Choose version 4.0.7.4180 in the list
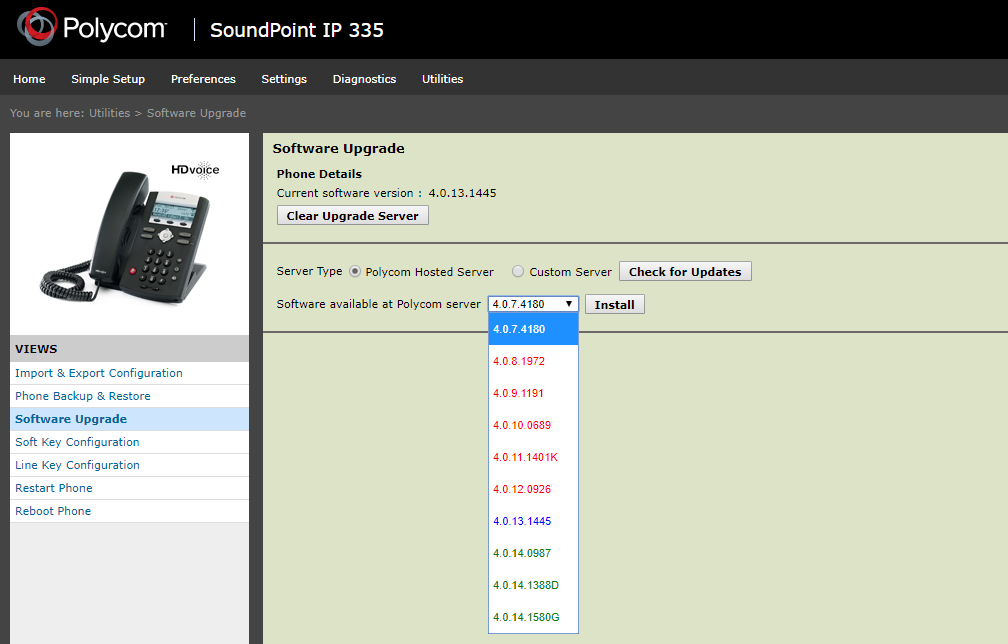Image resolution: width=1008 pixels, height=644 pixels. 534,329
